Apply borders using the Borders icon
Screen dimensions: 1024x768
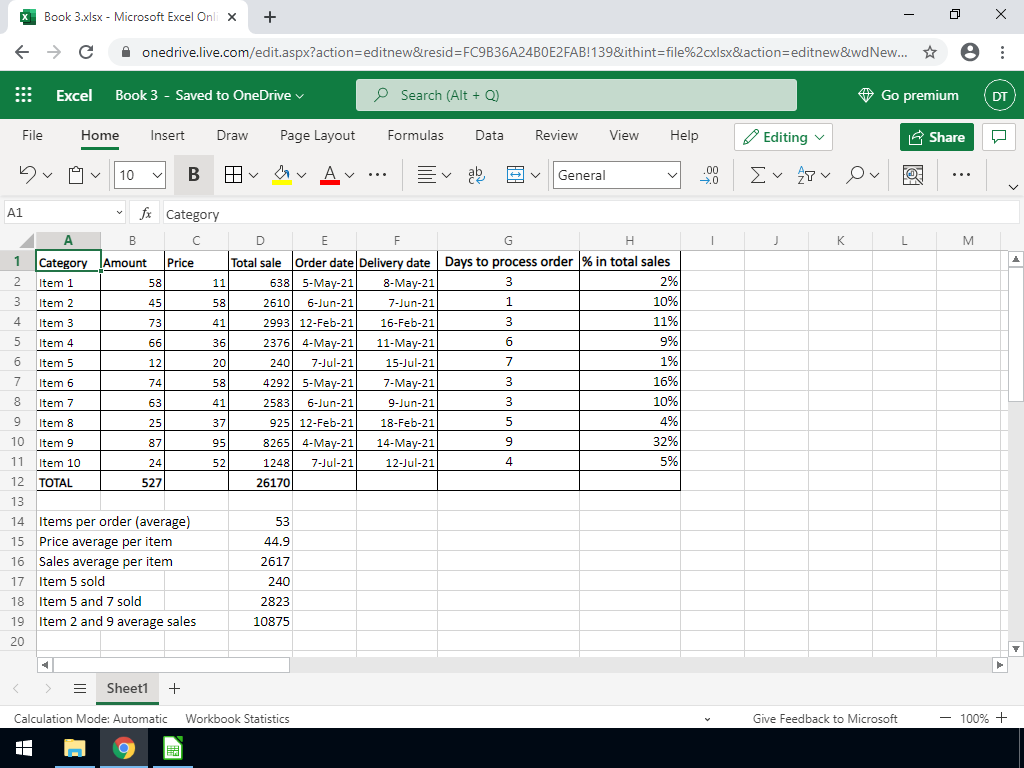pos(232,175)
